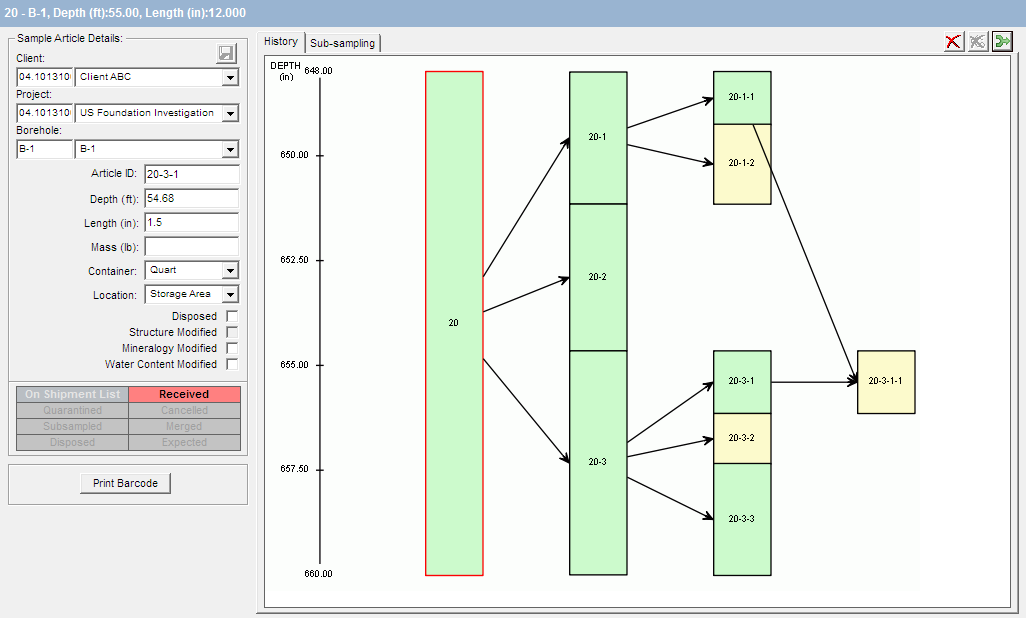Viewport: 1026px width, 618px height.
Task: Click the green merge arrow icon
Action: pos(1002,41)
